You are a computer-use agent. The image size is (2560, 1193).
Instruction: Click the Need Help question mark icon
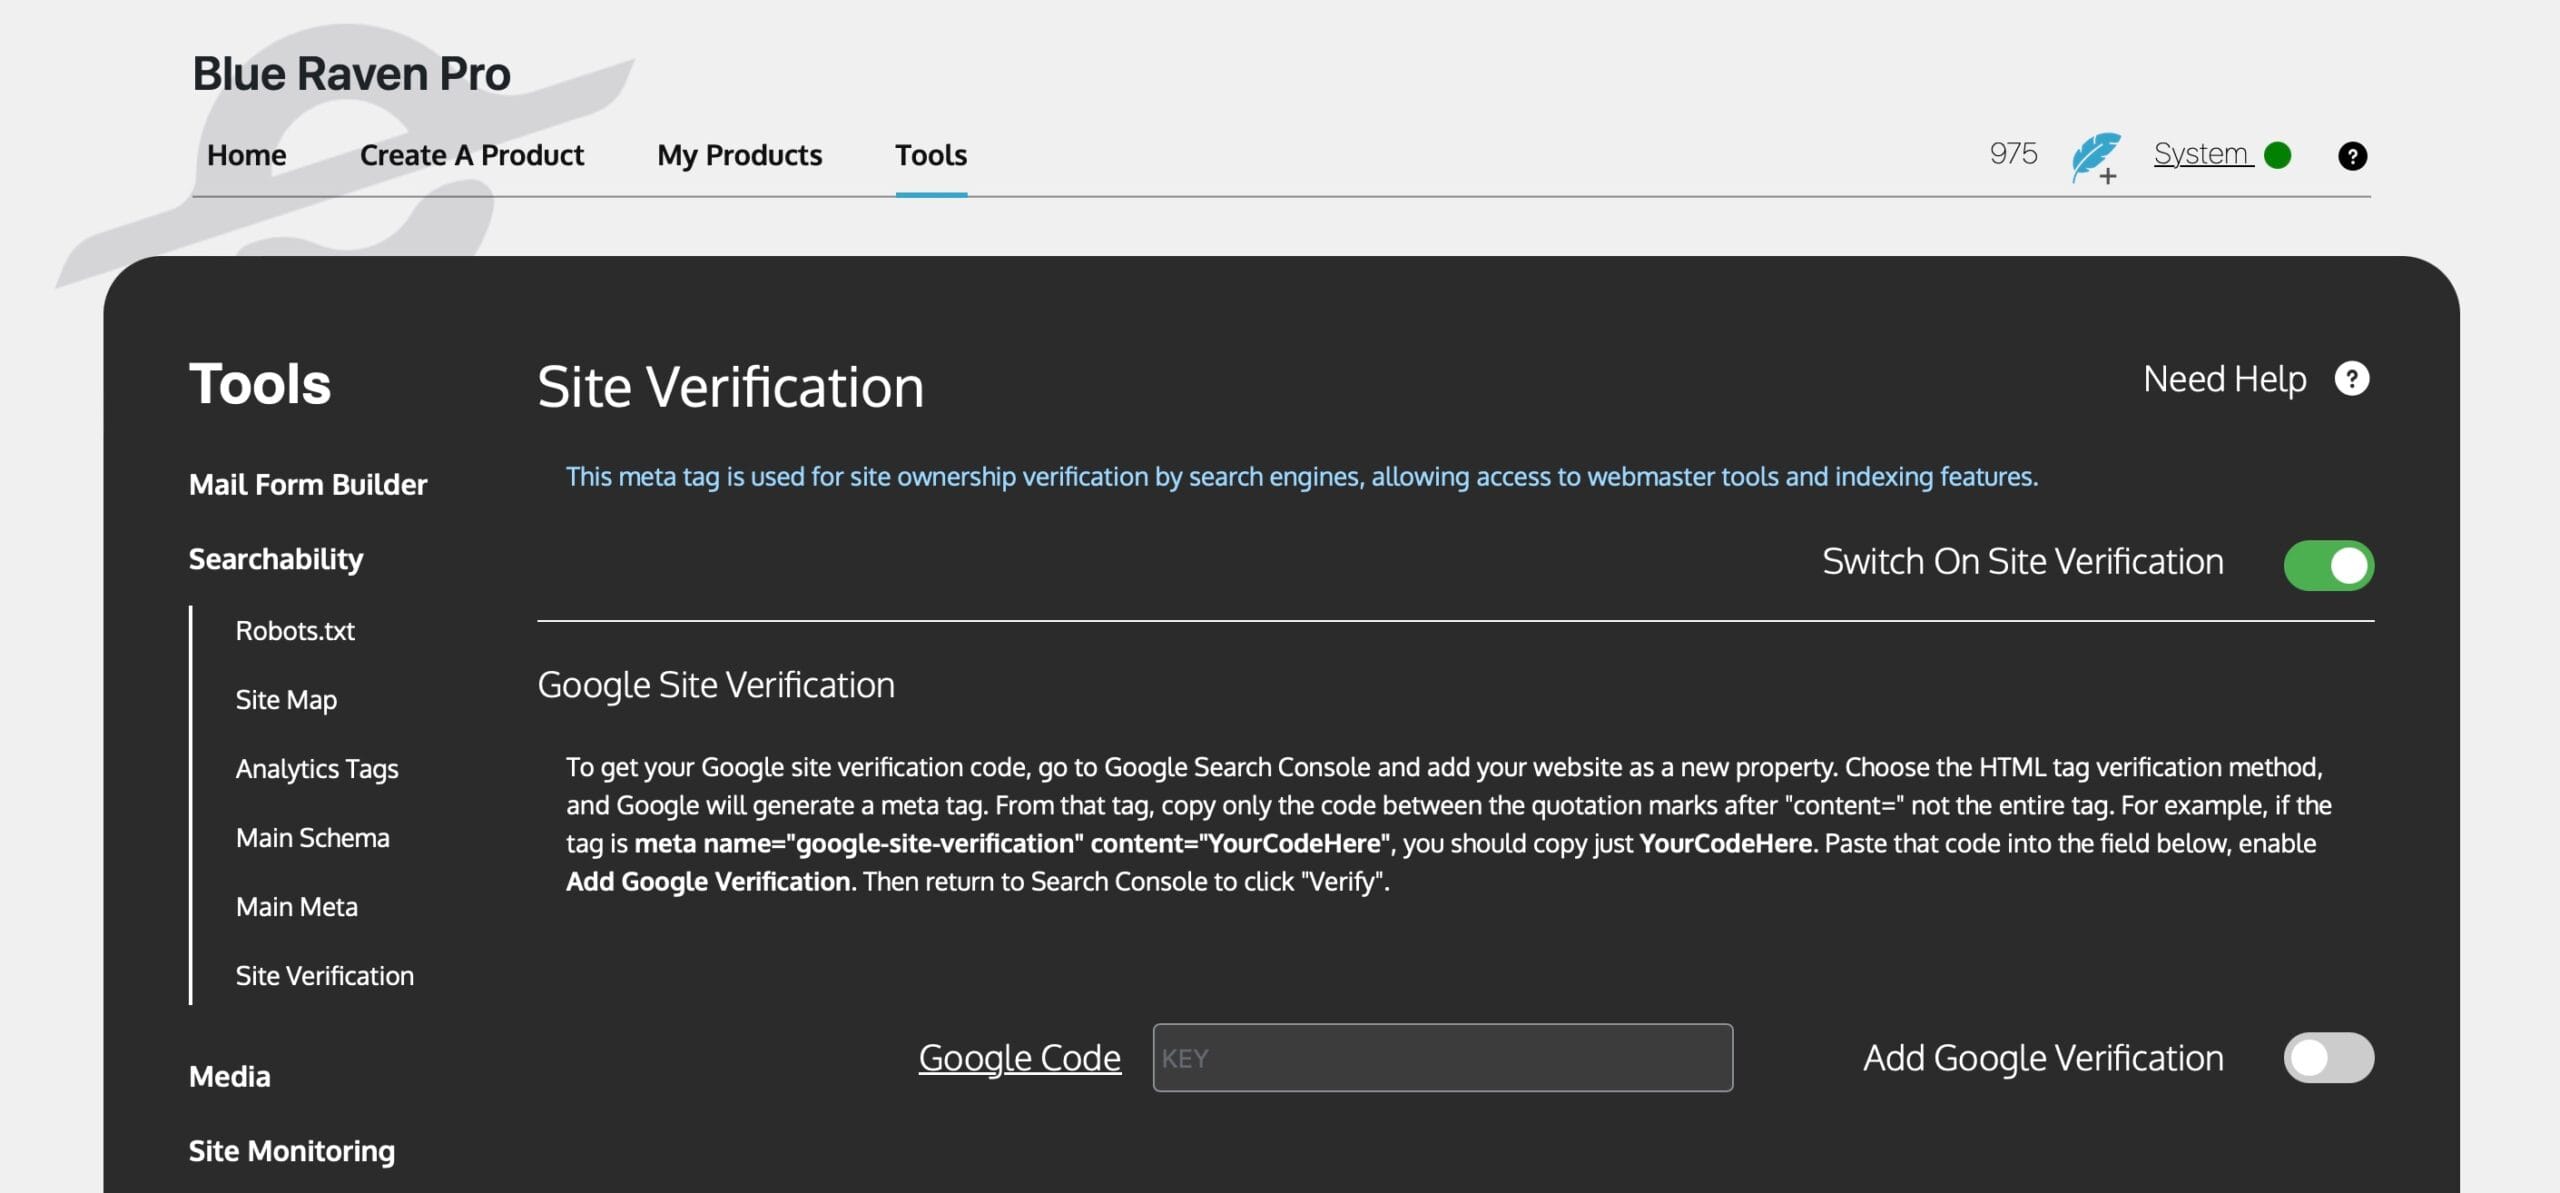2351,379
